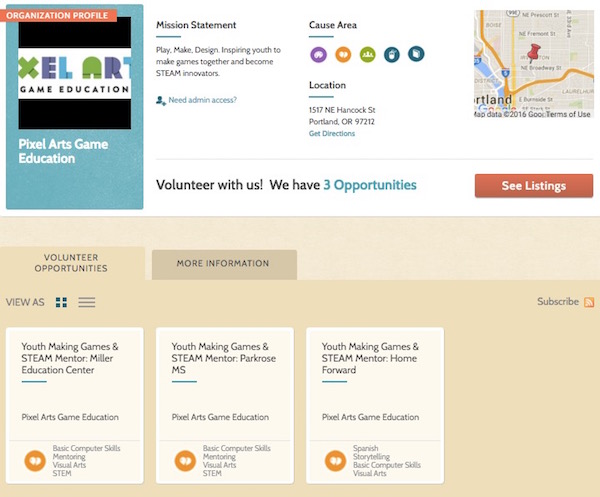Click orange icon on Home Forward card

(336, 461)
